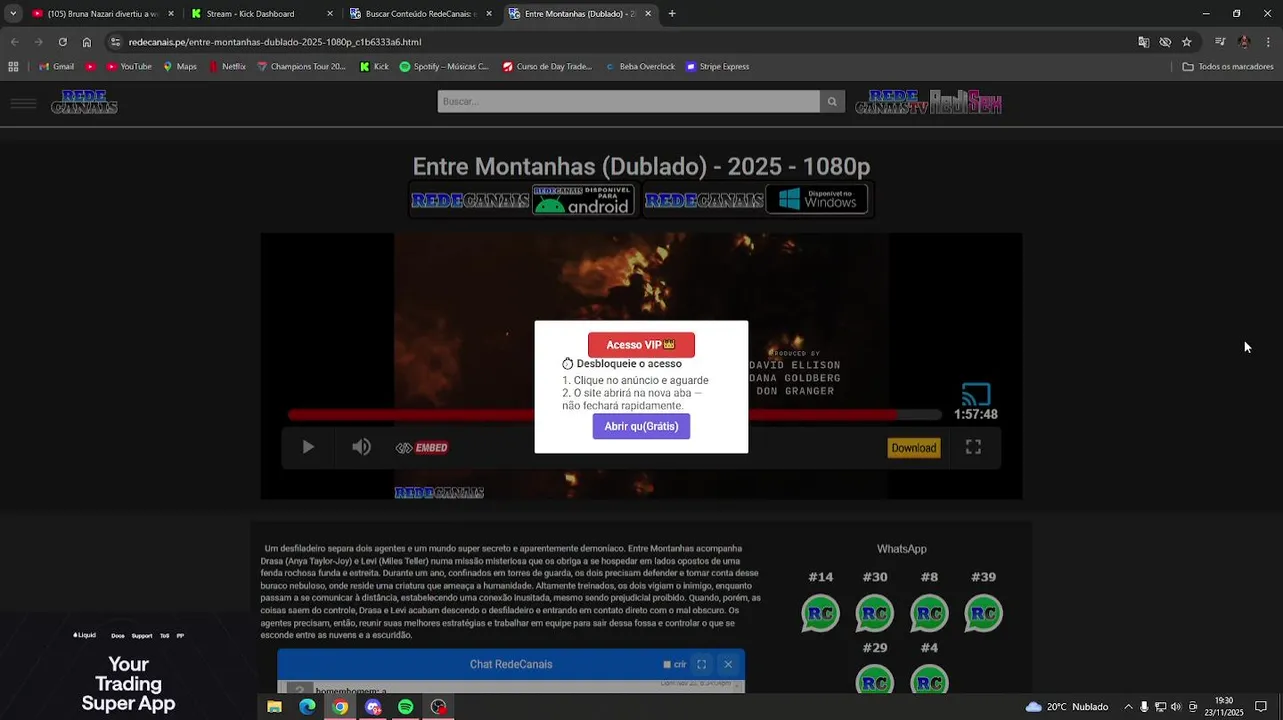Click the translate page icon
Viewport: 1283px width, 720px height.
1143,42
